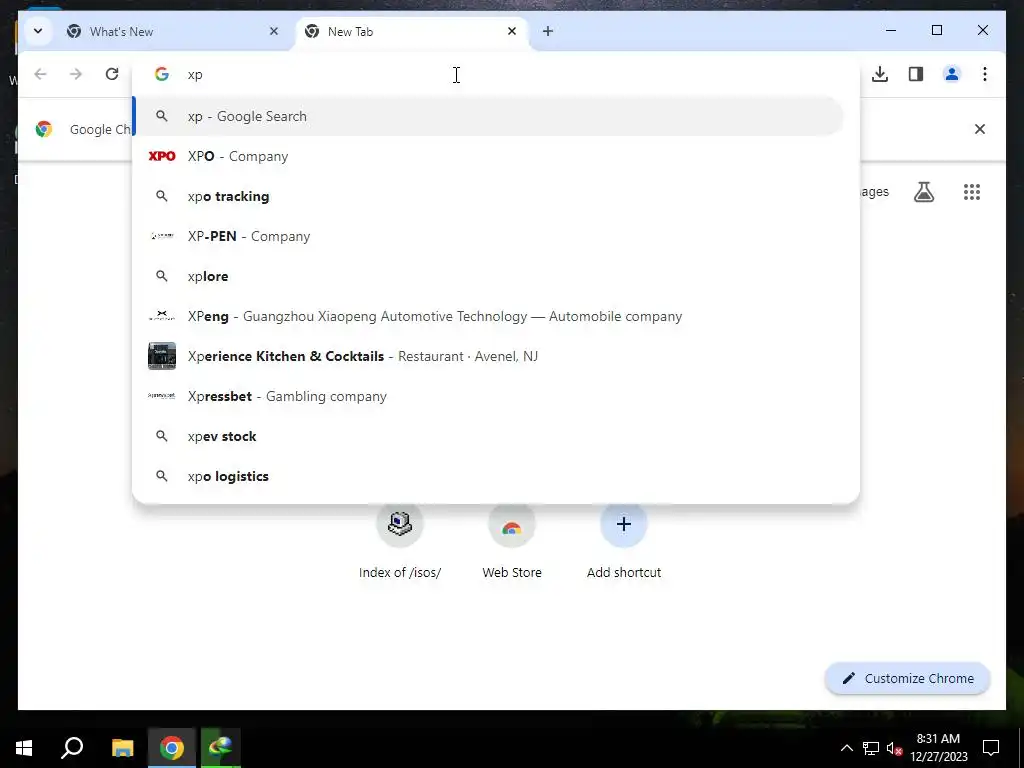
Task: Click the address bar containing xp
Action: point(496,74)
